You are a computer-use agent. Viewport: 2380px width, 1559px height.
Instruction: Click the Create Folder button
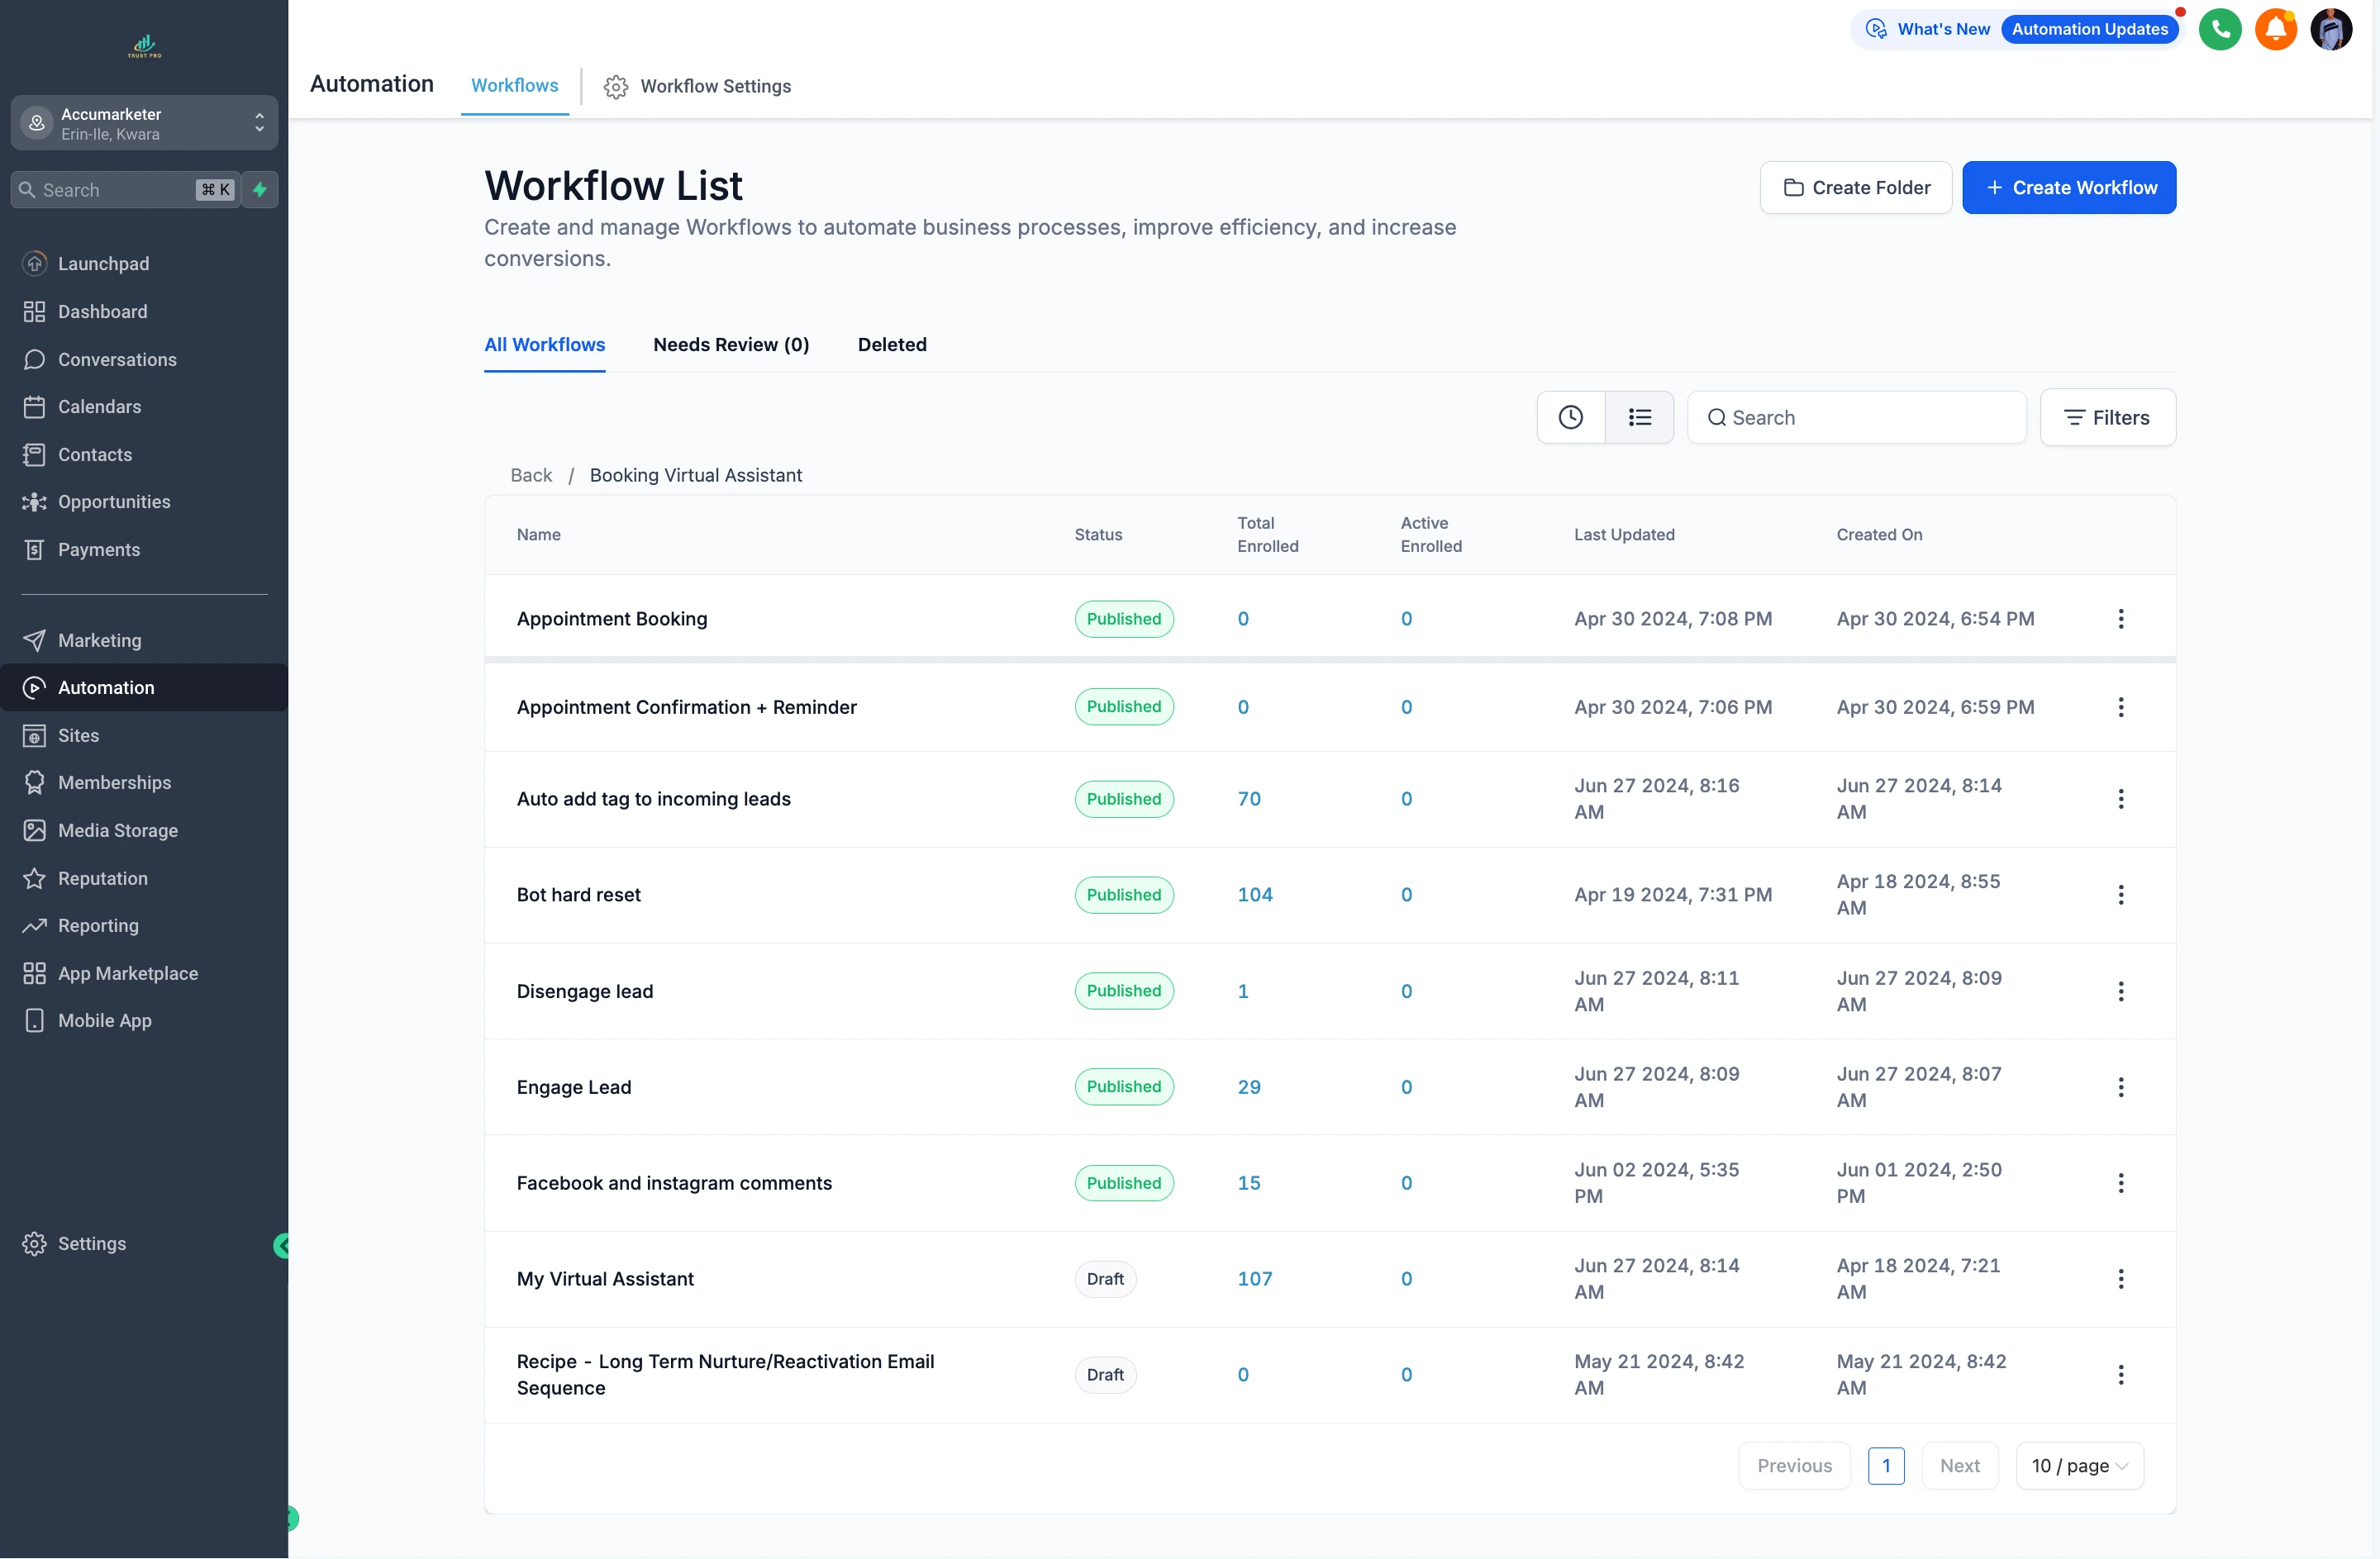[x=1855, y=188]
